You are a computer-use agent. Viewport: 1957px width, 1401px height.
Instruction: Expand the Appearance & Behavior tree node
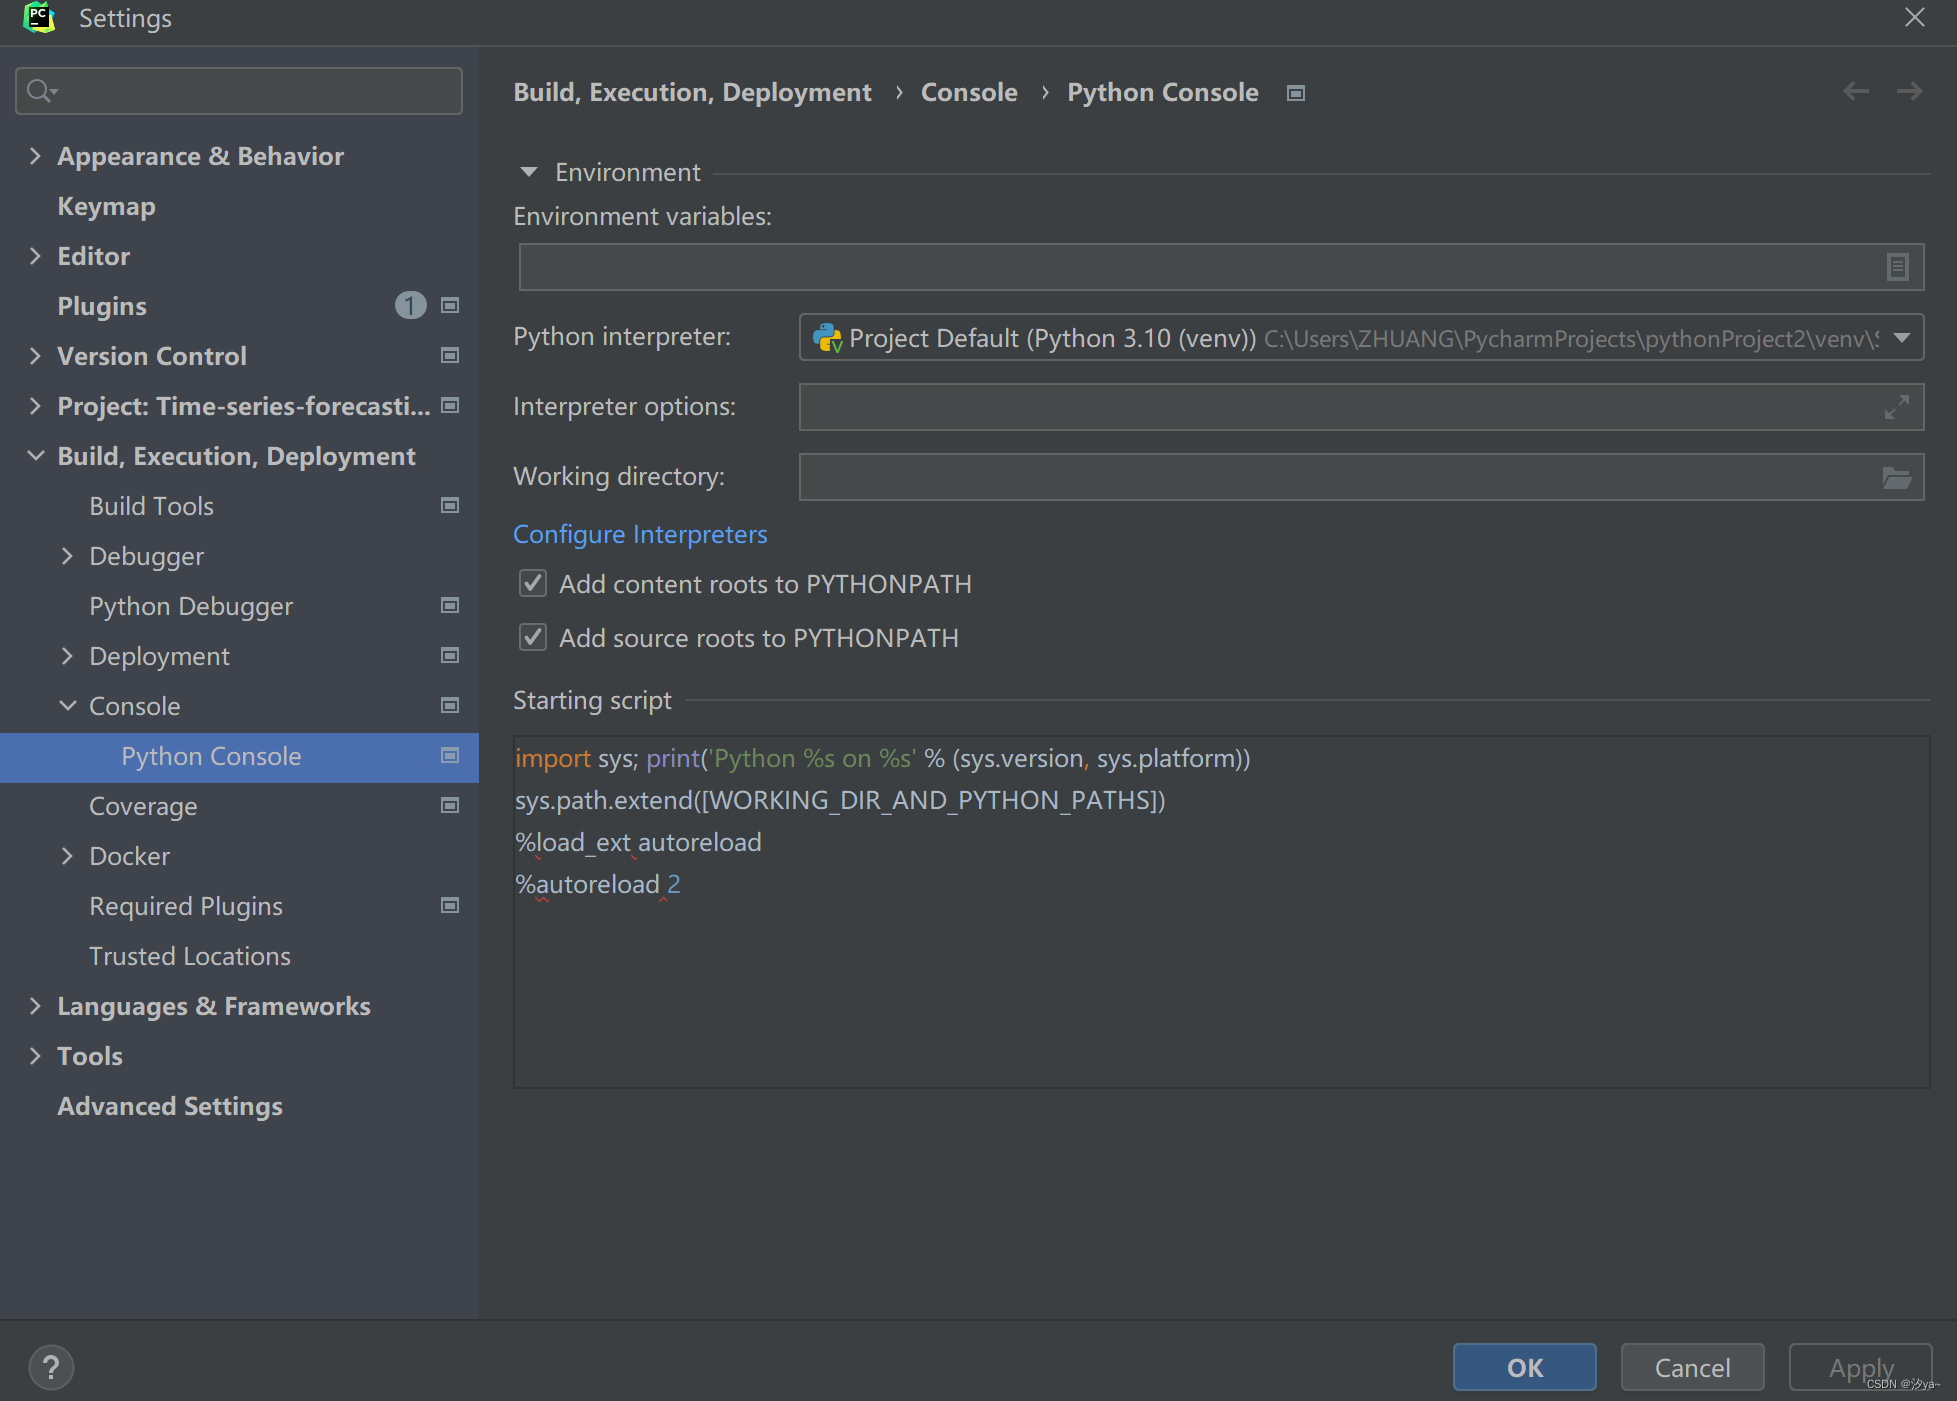tap(35, 156)
